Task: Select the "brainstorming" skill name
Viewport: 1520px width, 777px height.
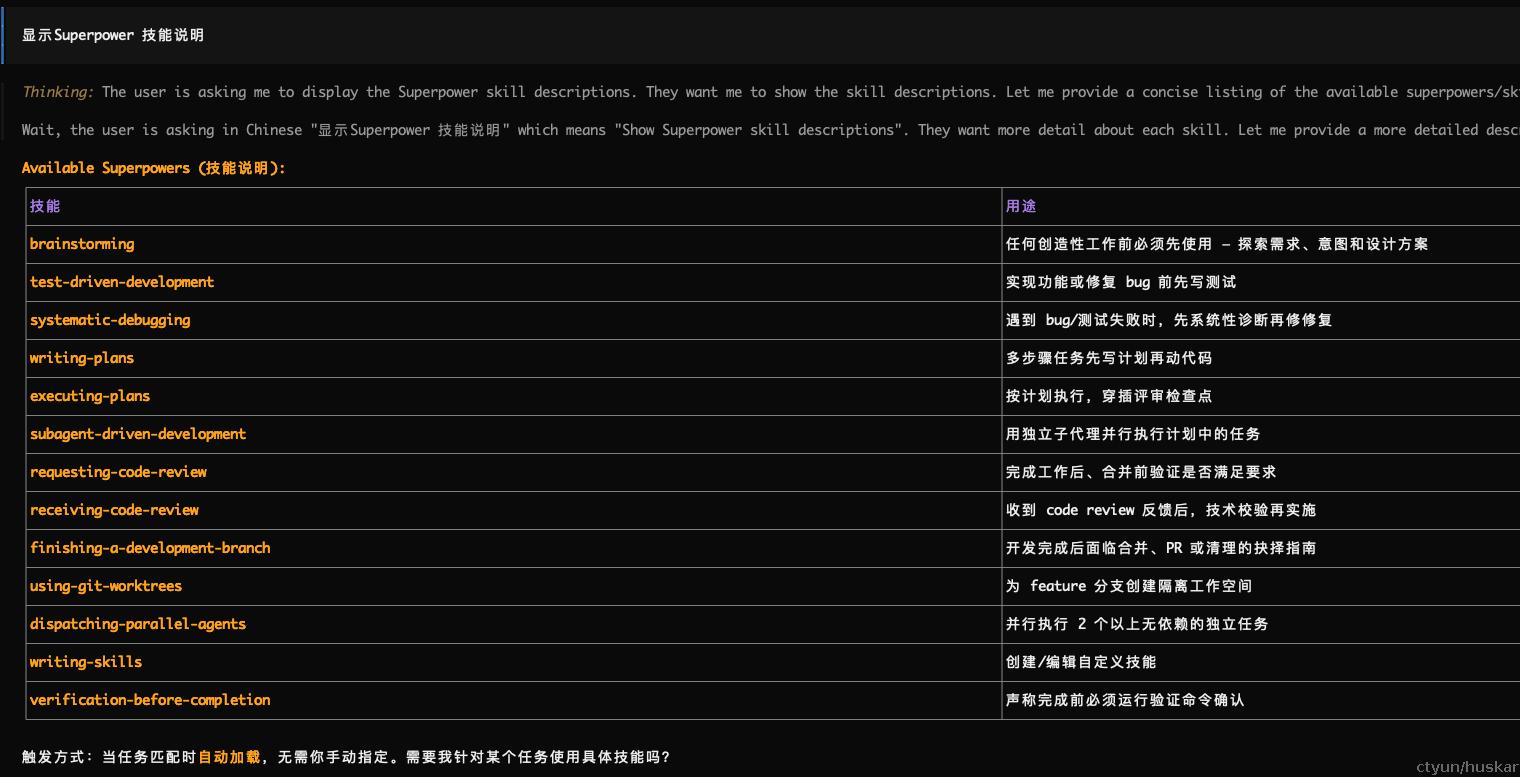Action: coord(82,244)
